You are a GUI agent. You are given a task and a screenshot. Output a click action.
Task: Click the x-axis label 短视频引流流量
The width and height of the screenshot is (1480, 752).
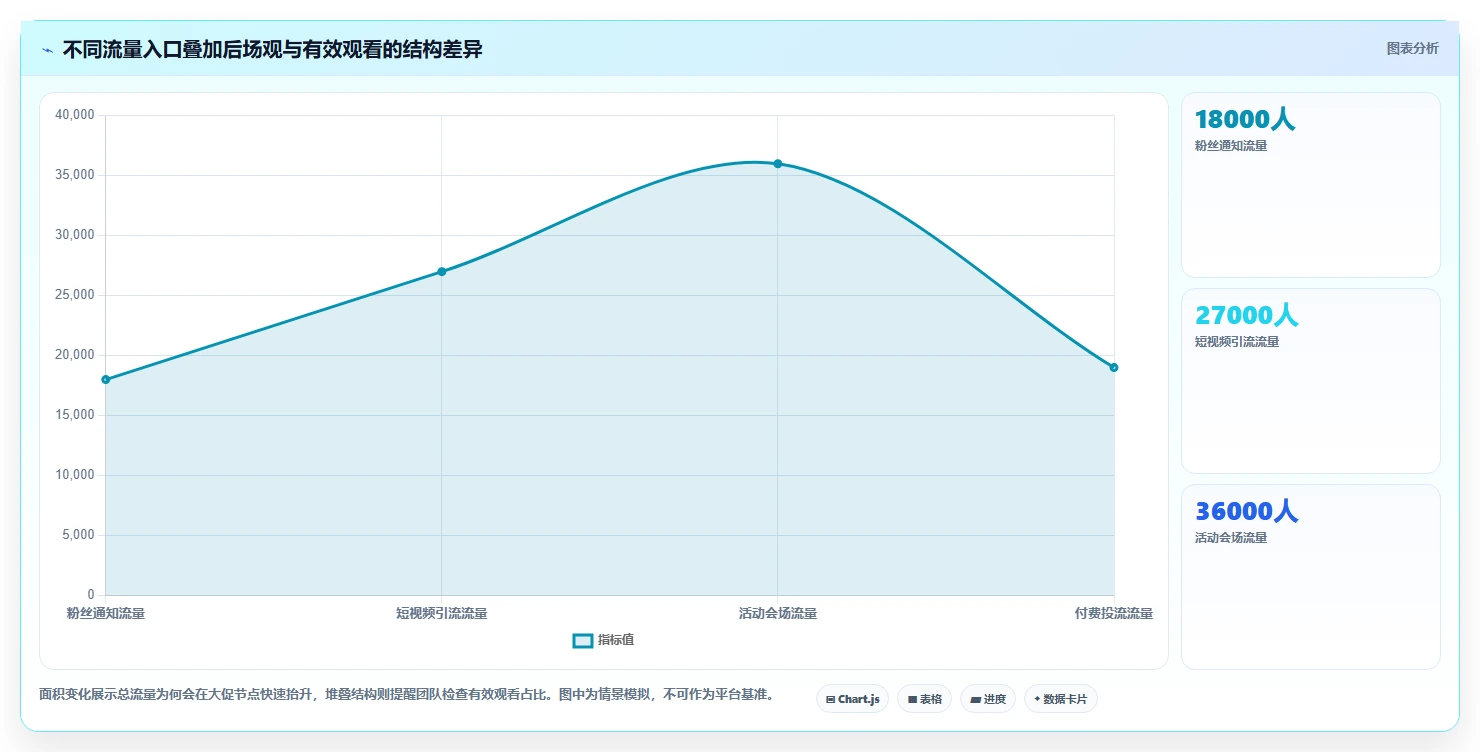tap(442, 613)
